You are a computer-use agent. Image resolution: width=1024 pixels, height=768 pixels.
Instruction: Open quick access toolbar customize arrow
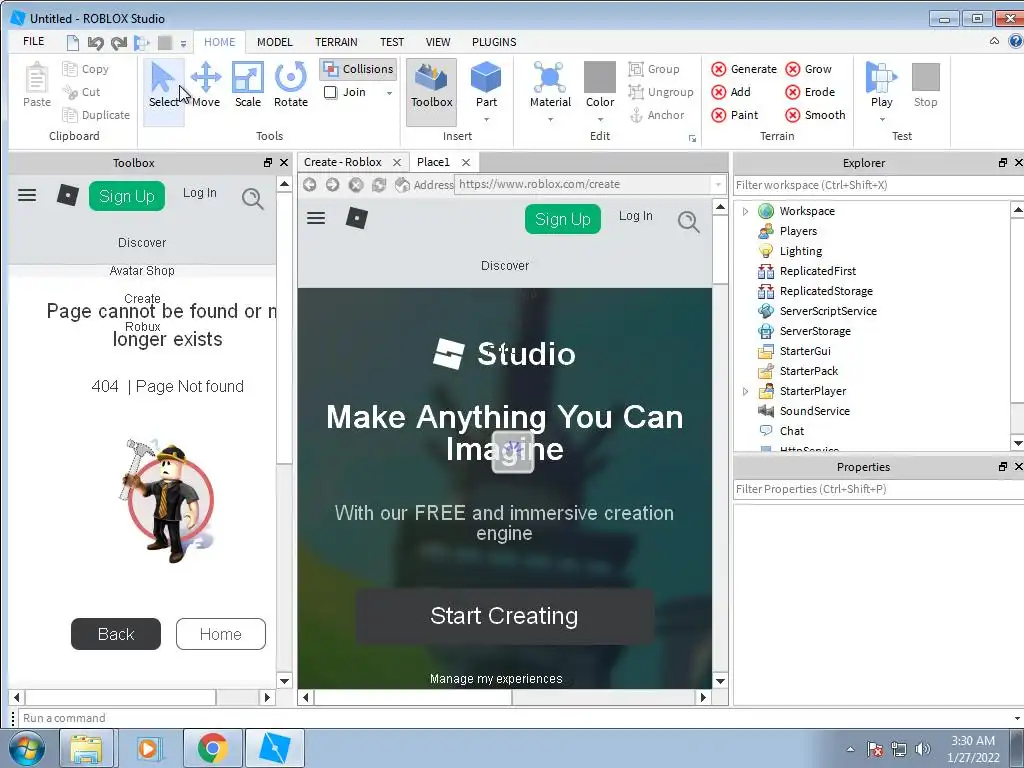(184, 44)
